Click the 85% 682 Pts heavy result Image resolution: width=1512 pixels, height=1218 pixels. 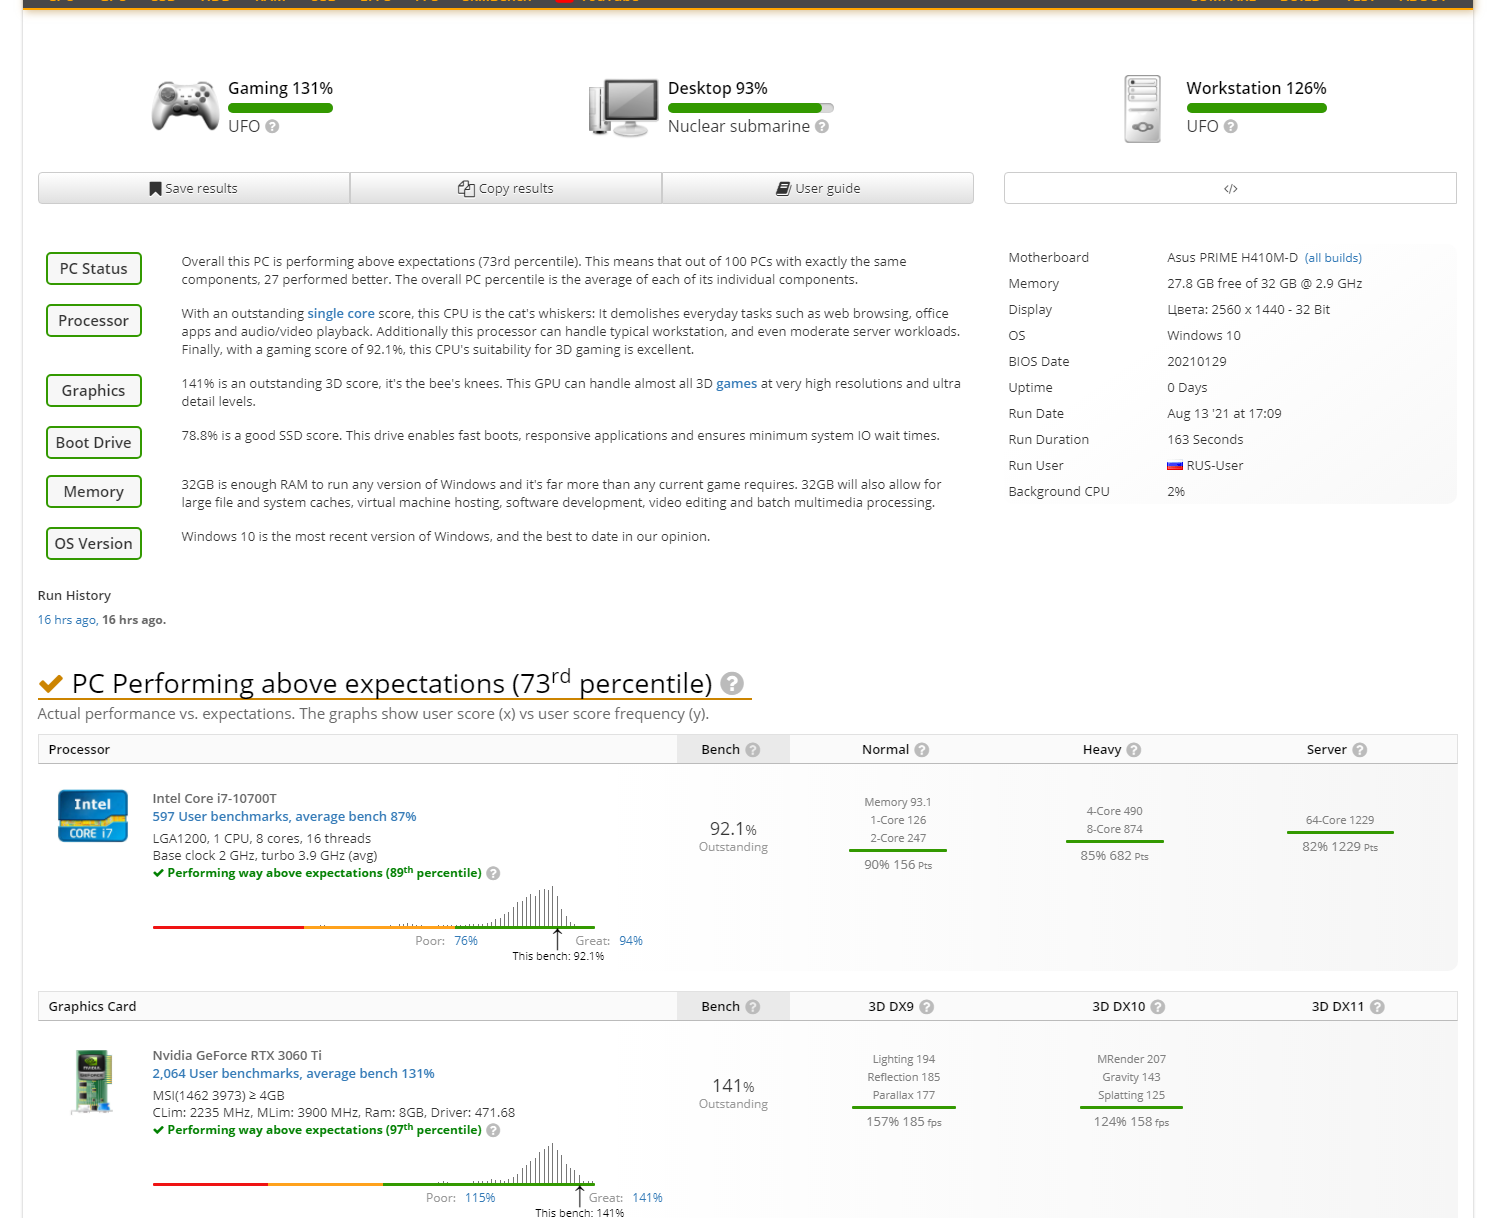click(1114, 856)
